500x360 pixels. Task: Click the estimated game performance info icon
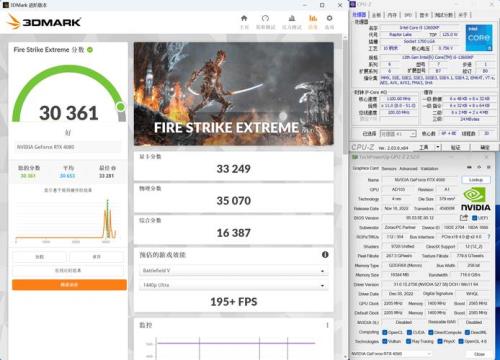[325, 255]
